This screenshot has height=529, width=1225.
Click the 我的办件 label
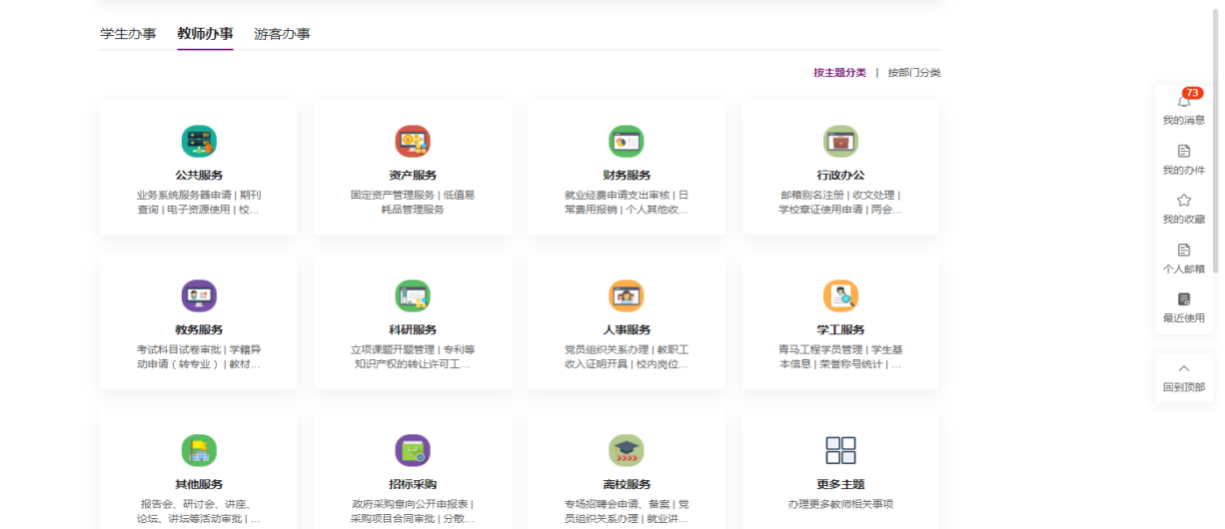tap(1184, 170)
